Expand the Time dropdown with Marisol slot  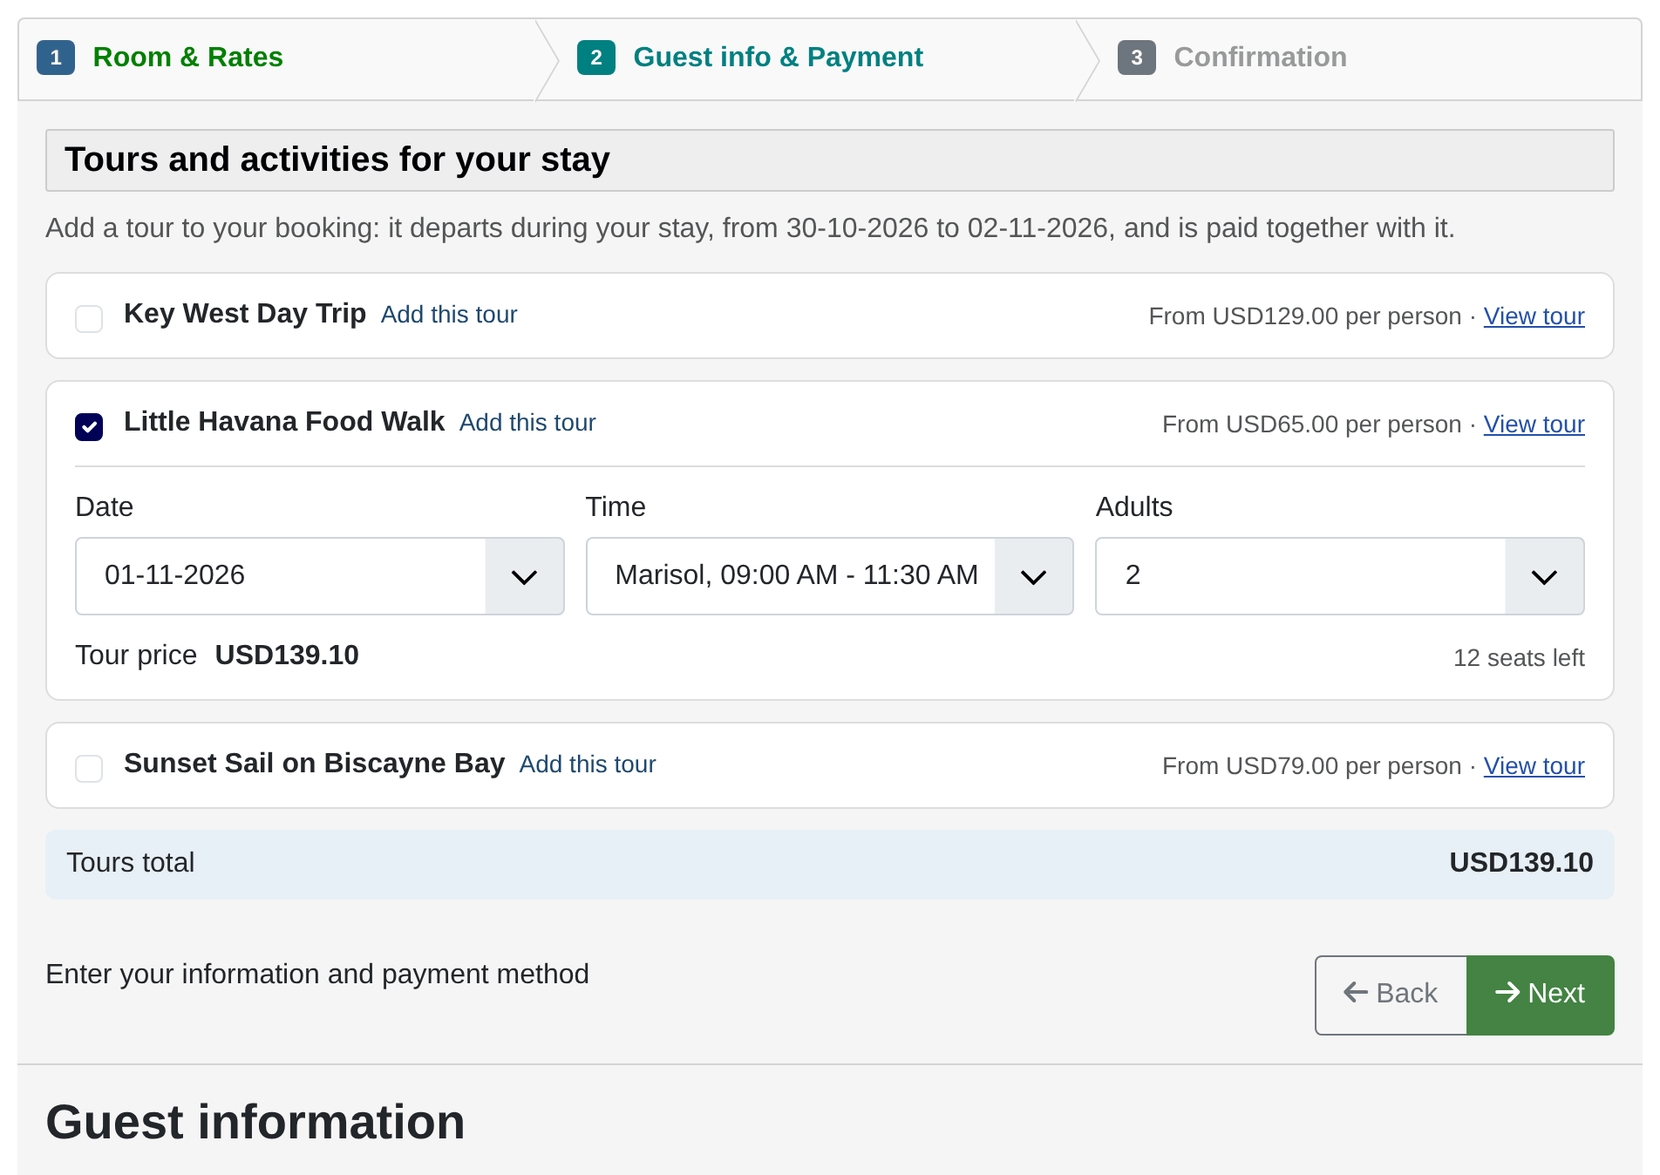point(830,576)
